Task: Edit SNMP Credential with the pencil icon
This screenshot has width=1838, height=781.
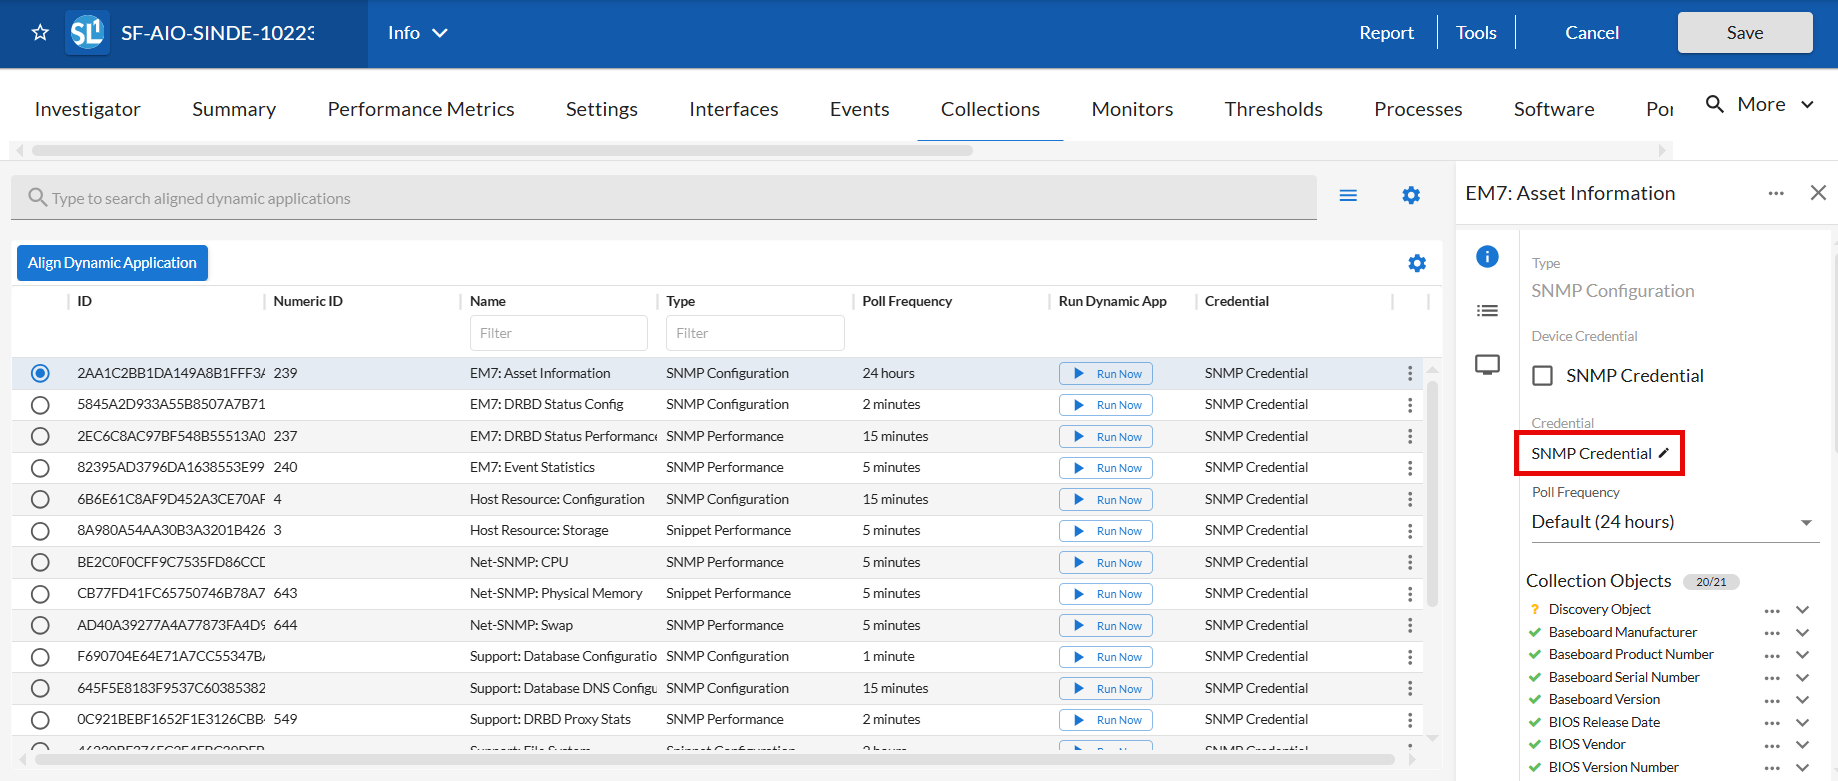Action: (x=1664, y=453)
